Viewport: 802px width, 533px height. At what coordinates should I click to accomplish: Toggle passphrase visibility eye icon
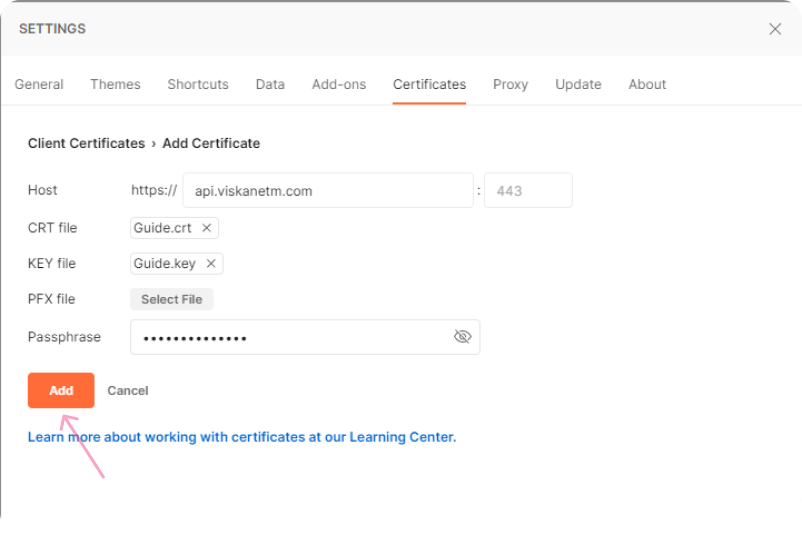click(462, 337)
